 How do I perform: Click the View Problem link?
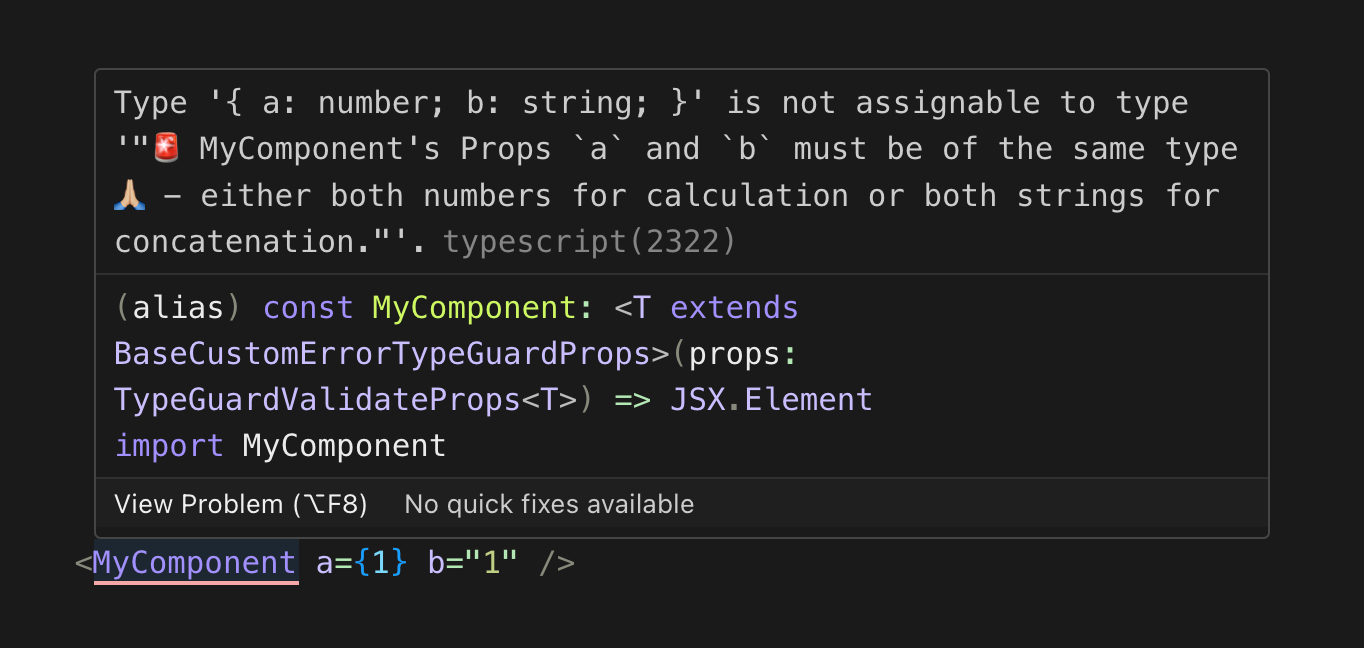(241, 504)
